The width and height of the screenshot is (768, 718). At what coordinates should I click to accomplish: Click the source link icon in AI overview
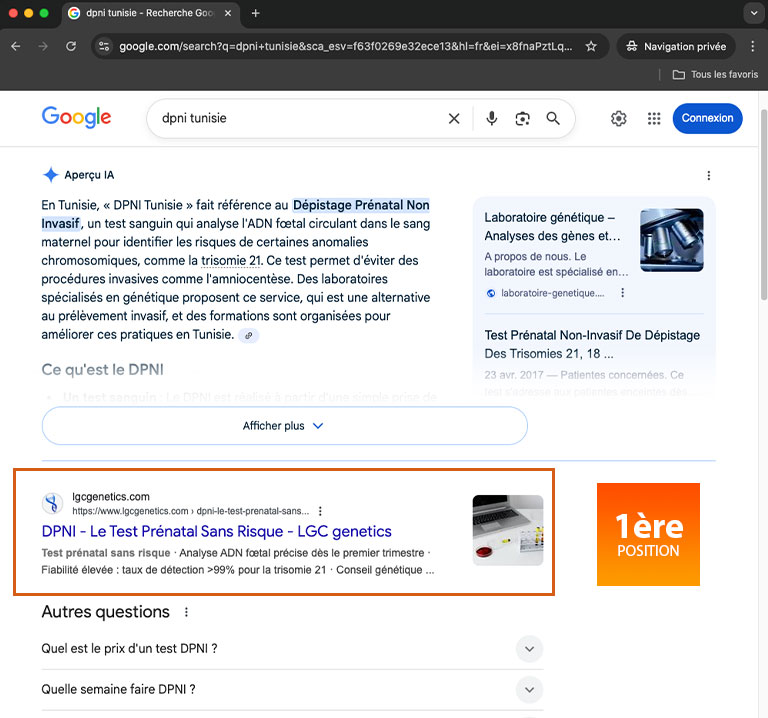249,336
